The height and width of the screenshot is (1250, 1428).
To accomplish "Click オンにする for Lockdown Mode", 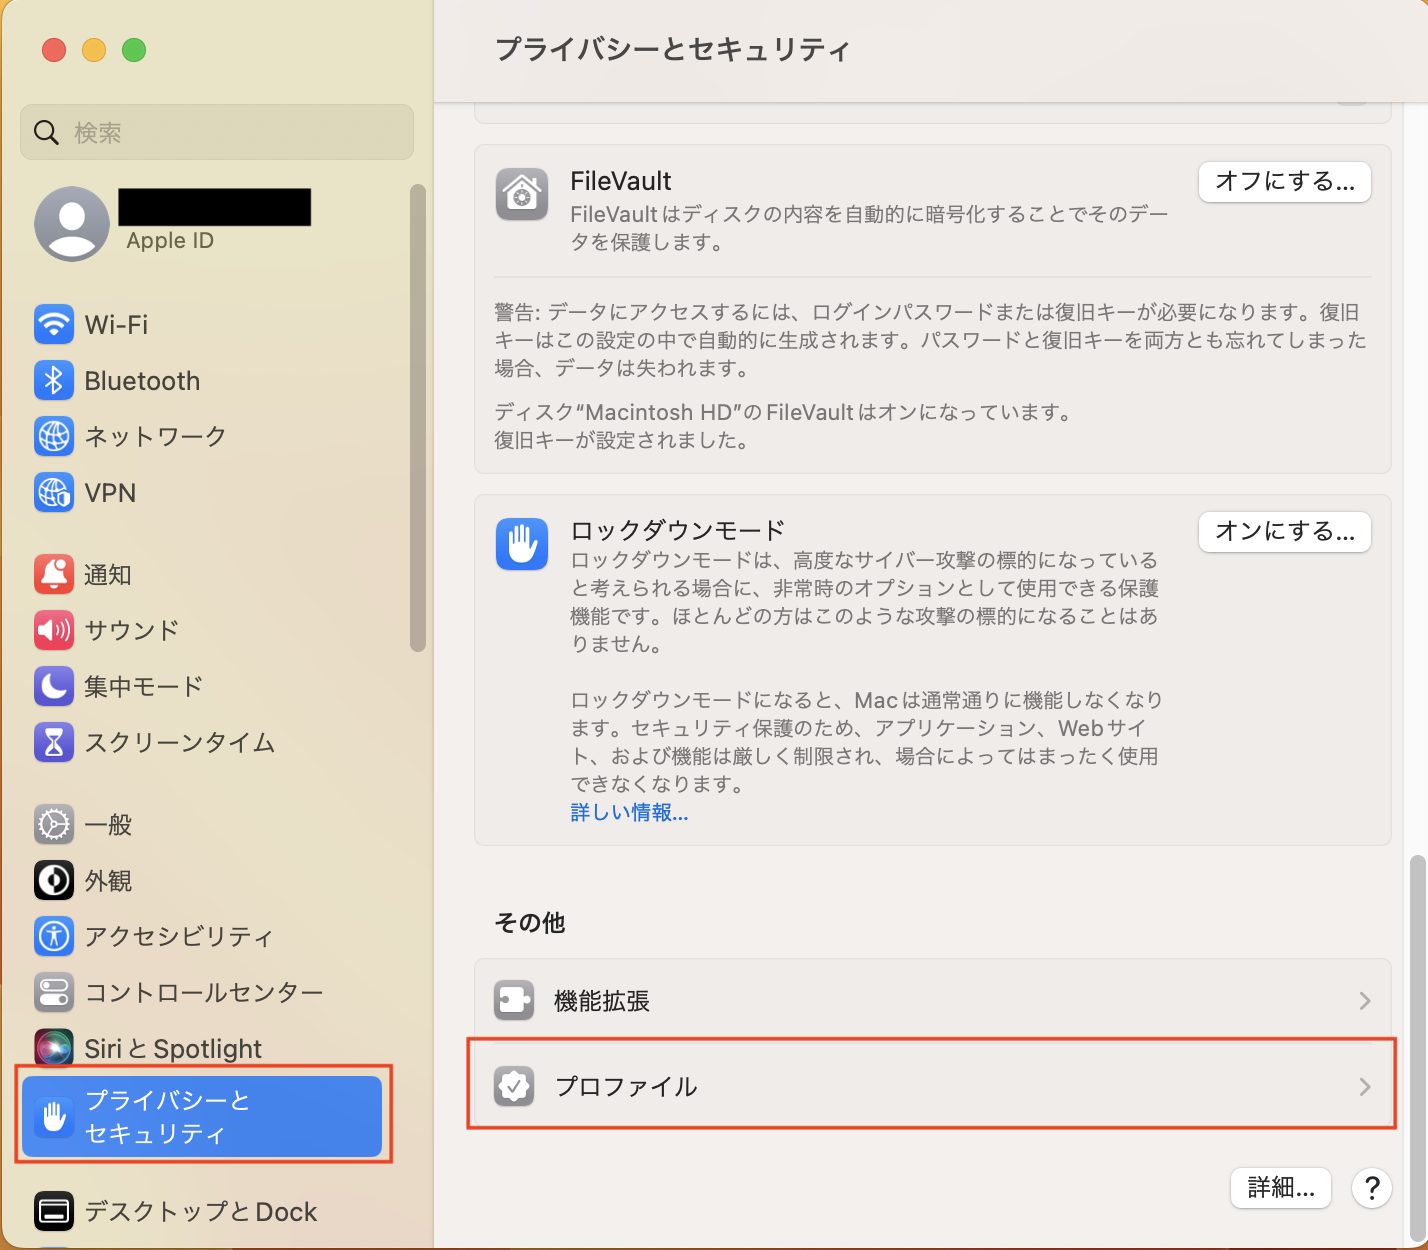I will pyautogui.click(x=1284, y=532).
